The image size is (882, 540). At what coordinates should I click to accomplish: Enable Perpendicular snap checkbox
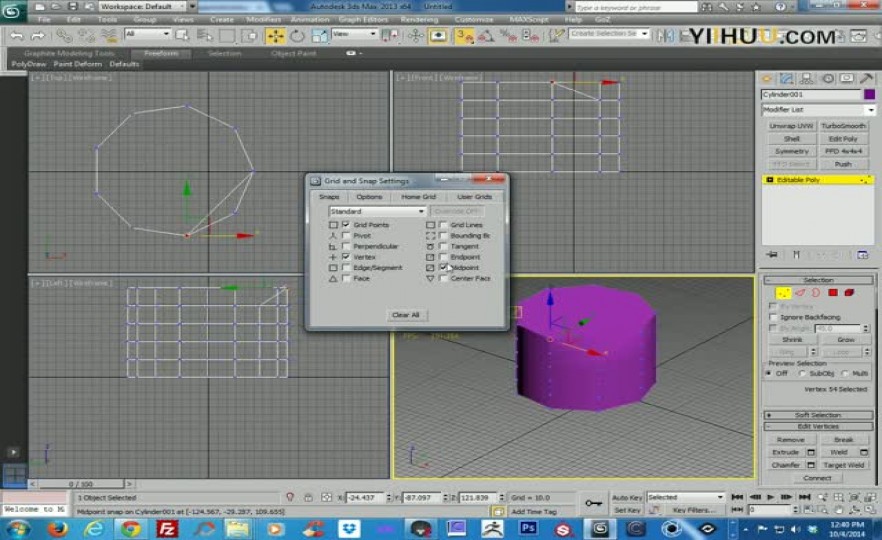[346, 246]
